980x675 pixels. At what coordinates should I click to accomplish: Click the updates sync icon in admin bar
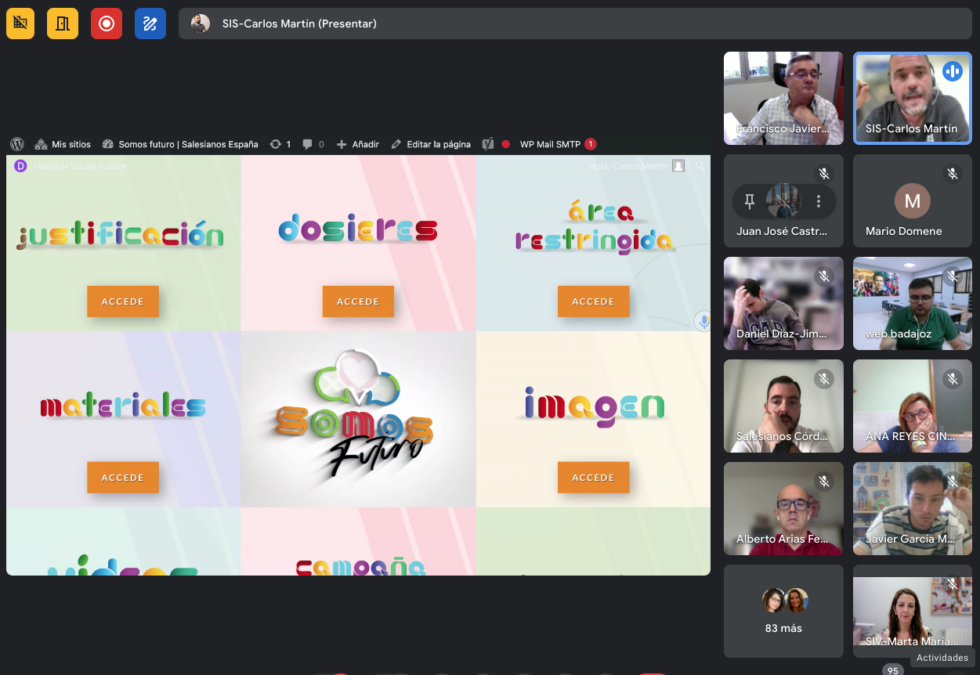tap(276, 144)
